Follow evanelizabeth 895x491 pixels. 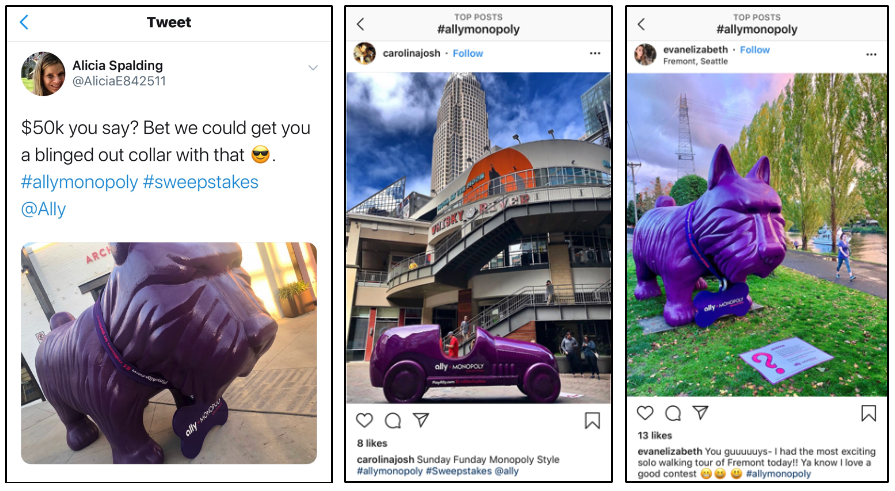click(x=755, y=50)
